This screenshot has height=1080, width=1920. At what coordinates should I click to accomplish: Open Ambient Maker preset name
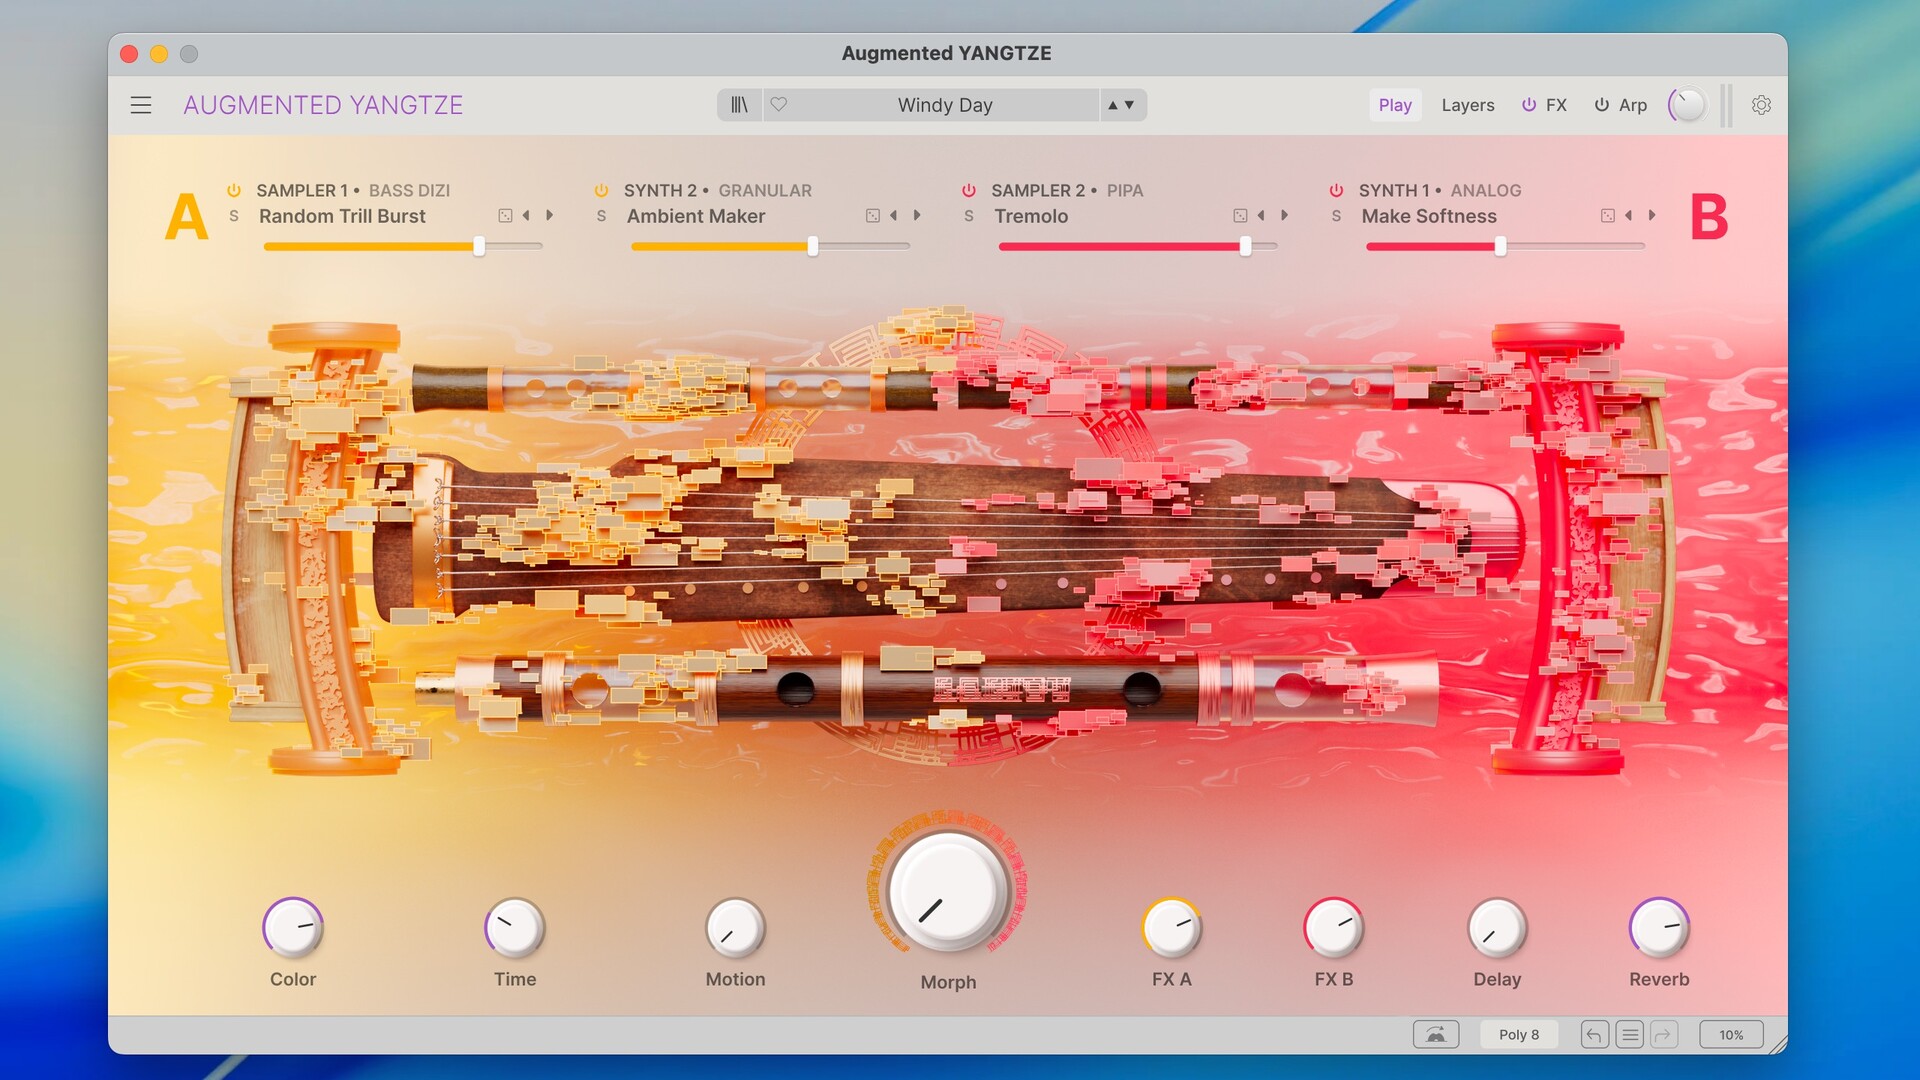tap(696, 216)
